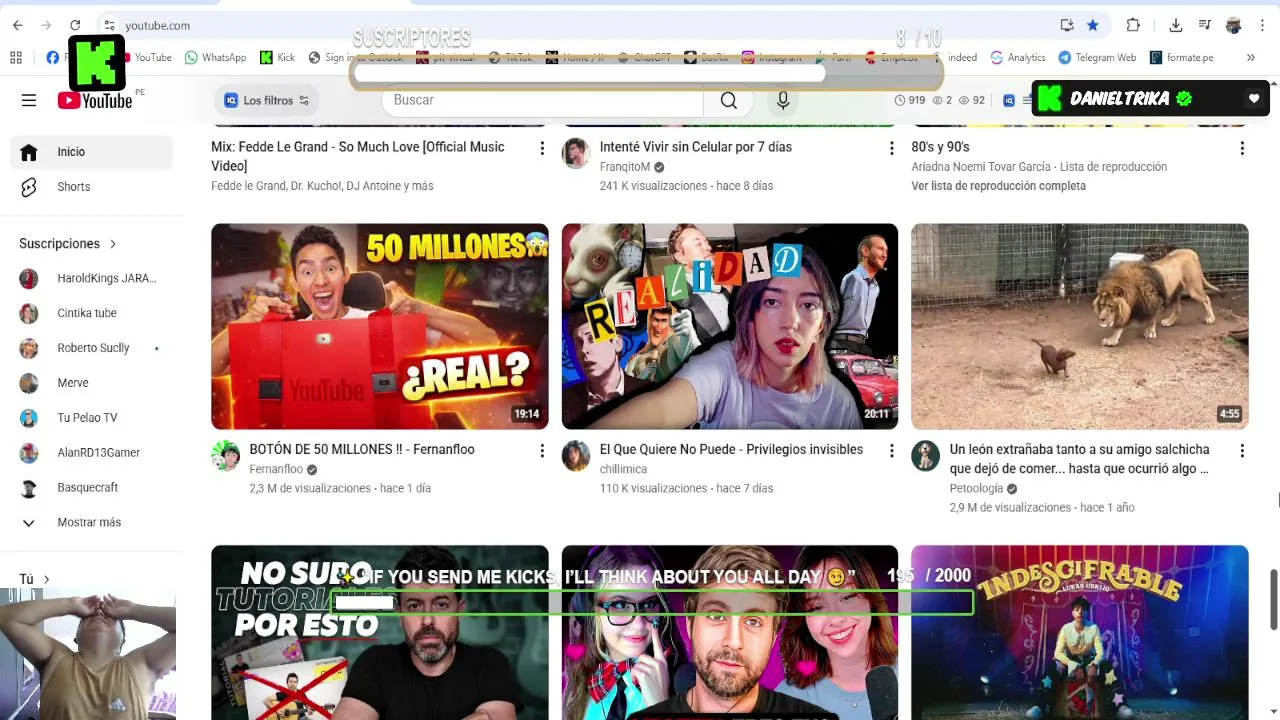Expand the Suscripciones section chevron

113,244
